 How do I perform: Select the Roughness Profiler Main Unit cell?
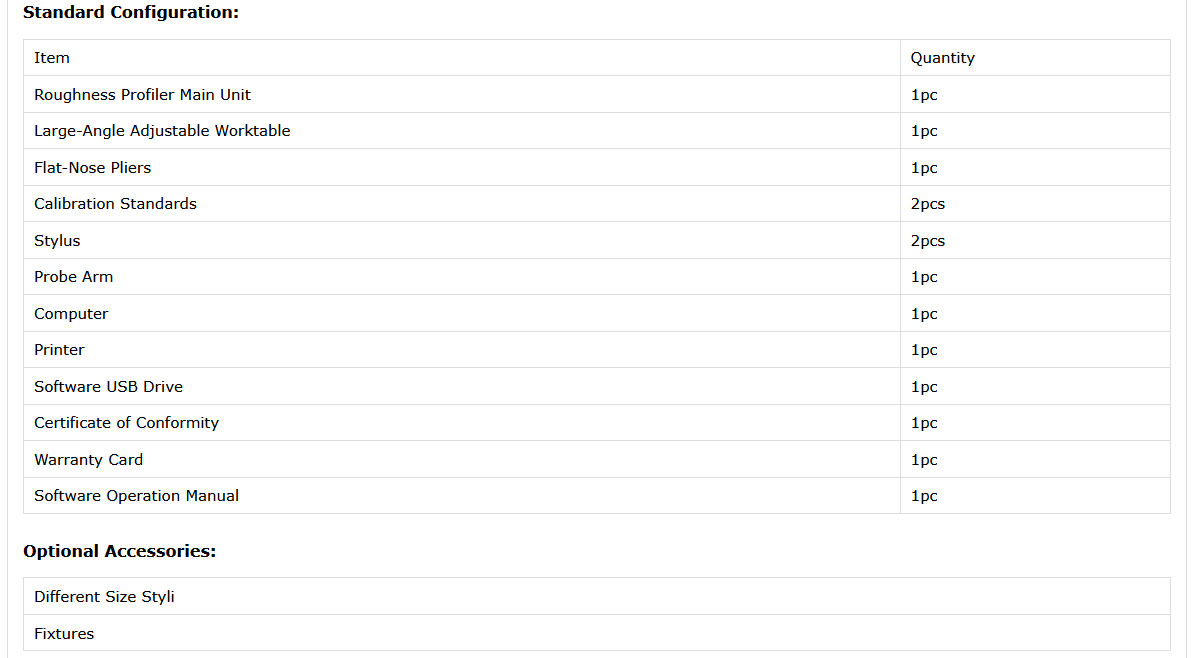pyautogui.click(x=142, y=95)
